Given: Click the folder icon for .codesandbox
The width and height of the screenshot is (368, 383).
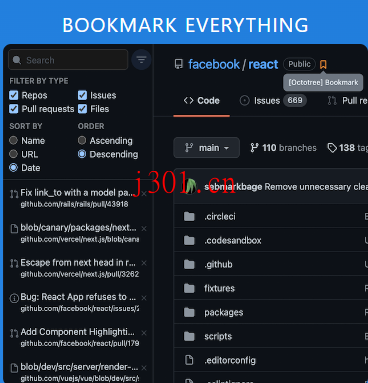Looking at the screenshot, I should [x=189, y=240].
